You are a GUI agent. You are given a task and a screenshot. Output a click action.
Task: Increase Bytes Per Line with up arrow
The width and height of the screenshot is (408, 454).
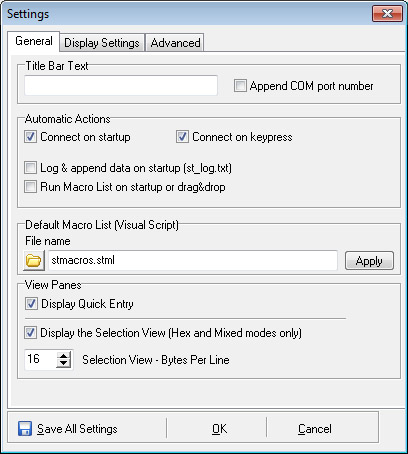pyautogui.click(x=63, y=355)
